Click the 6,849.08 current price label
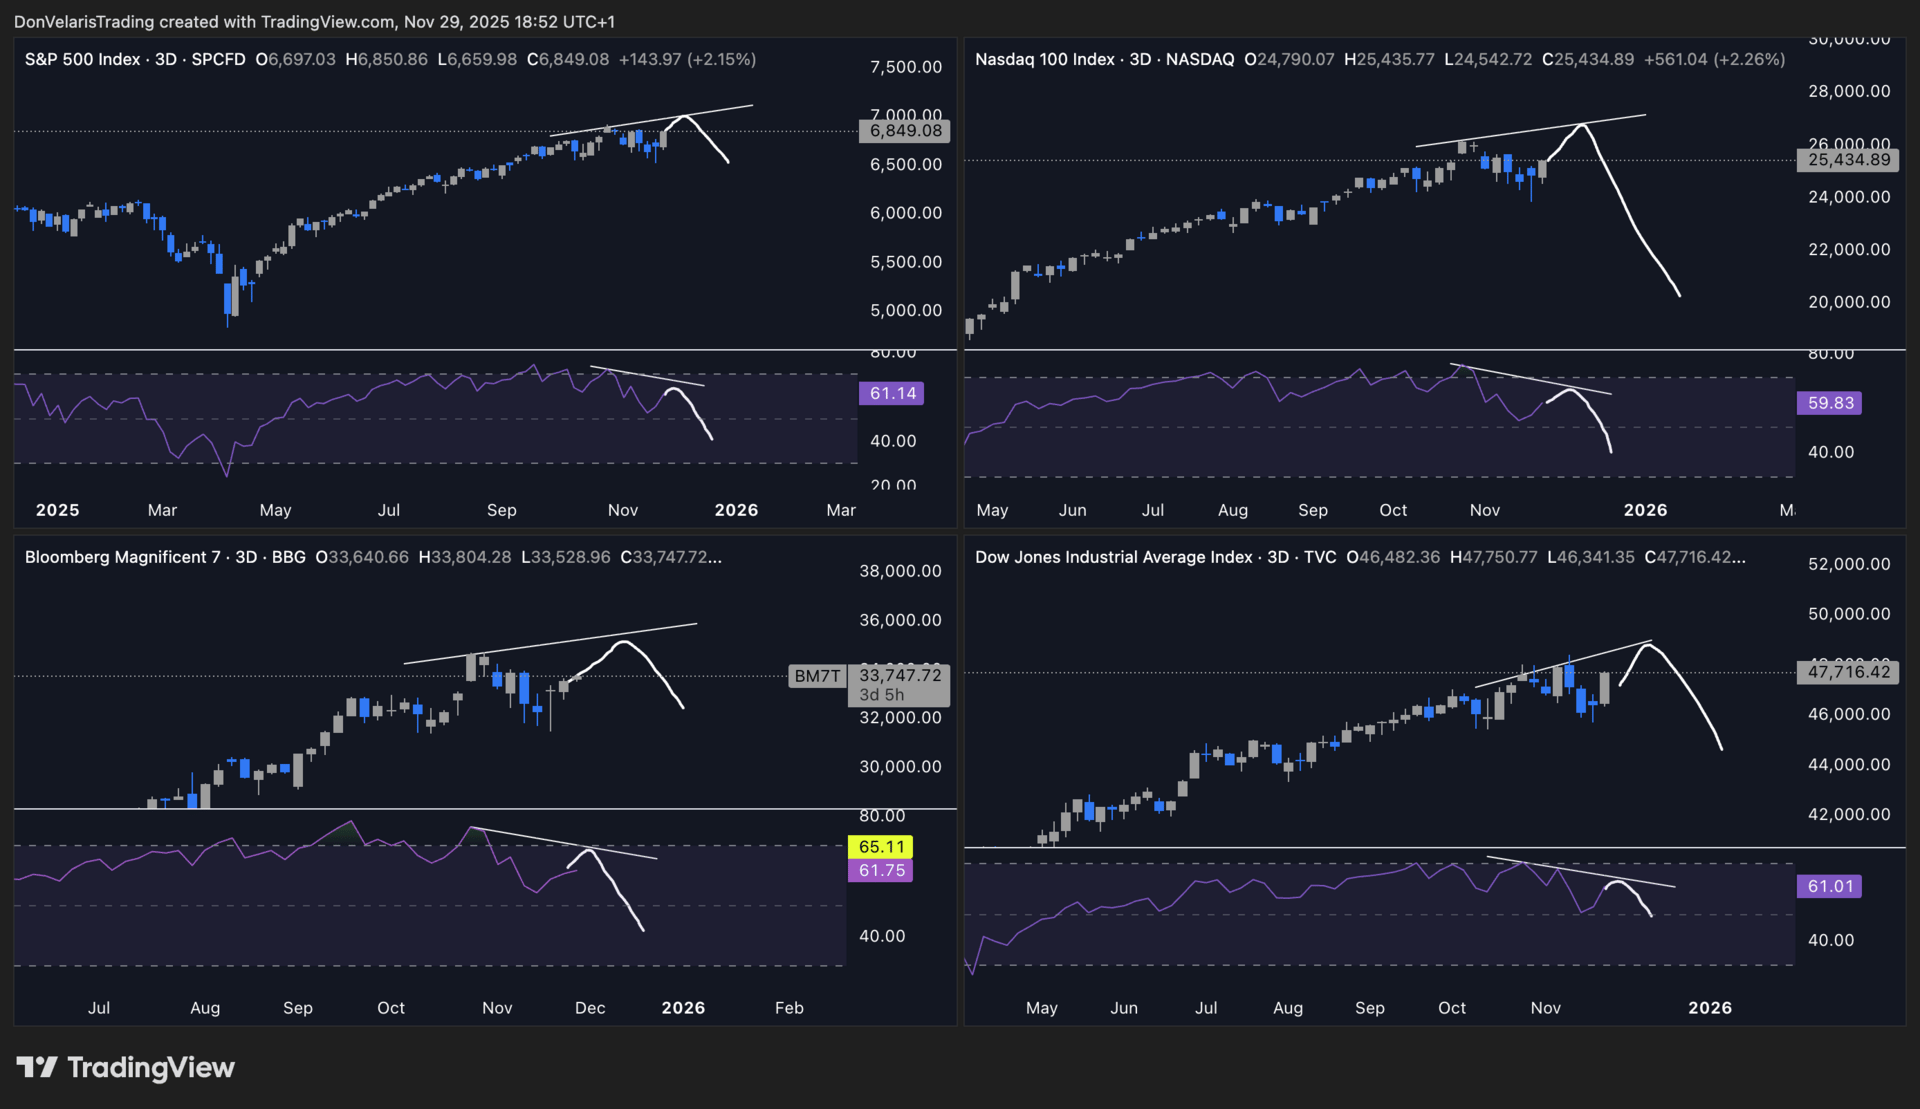 click(905, 131)
